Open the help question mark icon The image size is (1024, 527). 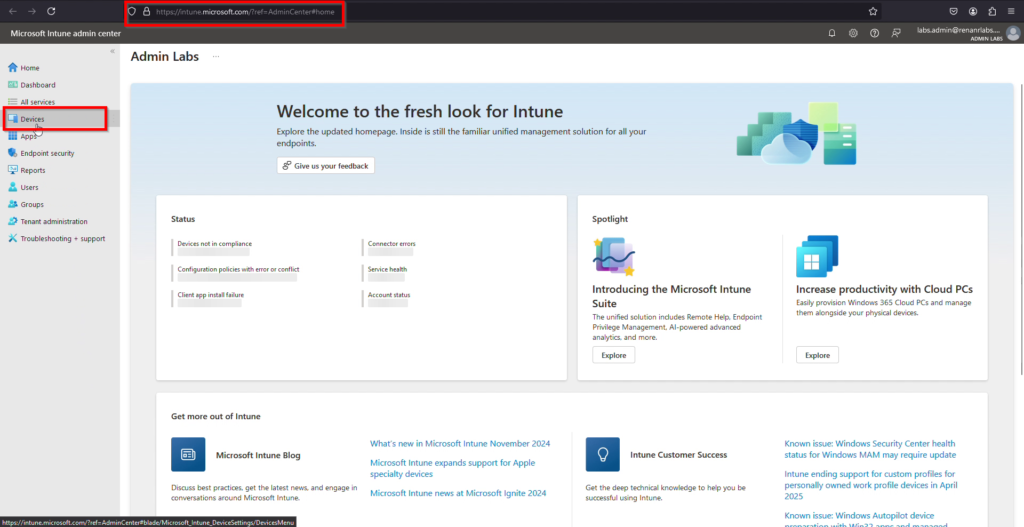(874, 33)
